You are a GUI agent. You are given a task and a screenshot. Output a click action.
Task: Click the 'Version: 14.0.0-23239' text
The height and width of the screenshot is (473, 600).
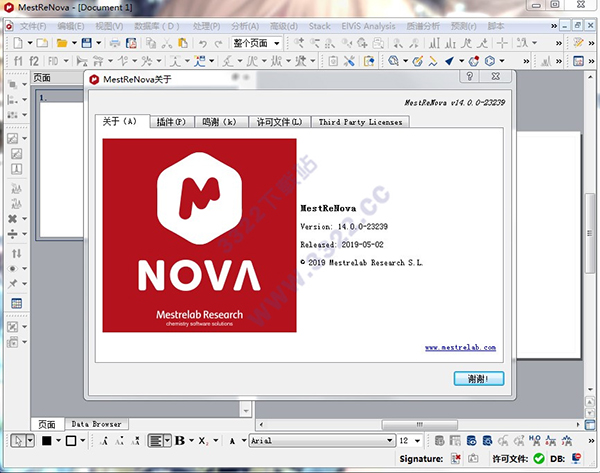click(344, 227)
